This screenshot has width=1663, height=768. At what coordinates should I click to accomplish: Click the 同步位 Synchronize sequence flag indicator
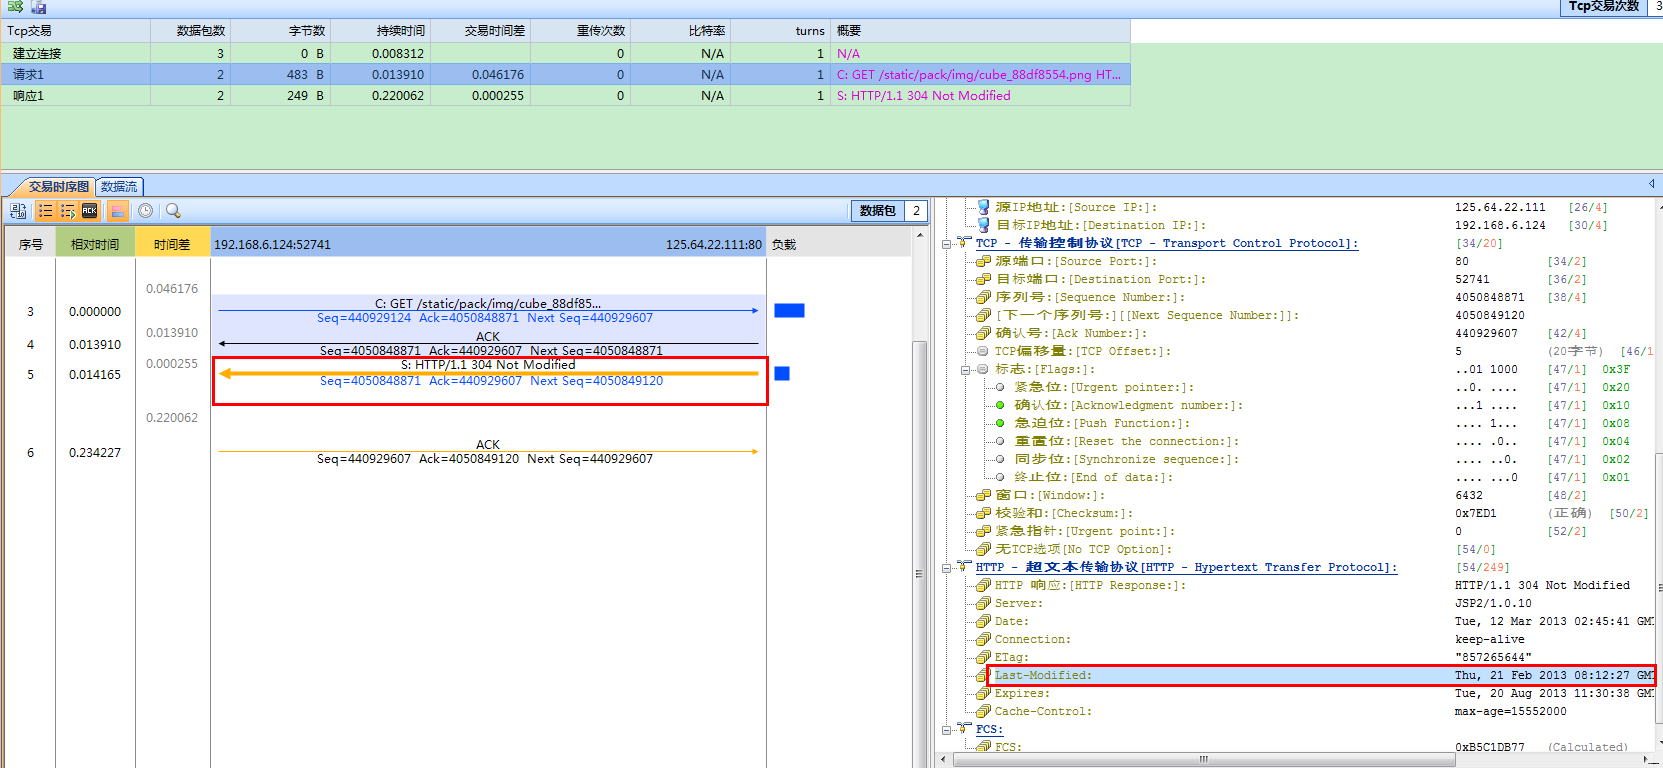click(1000, 459)
